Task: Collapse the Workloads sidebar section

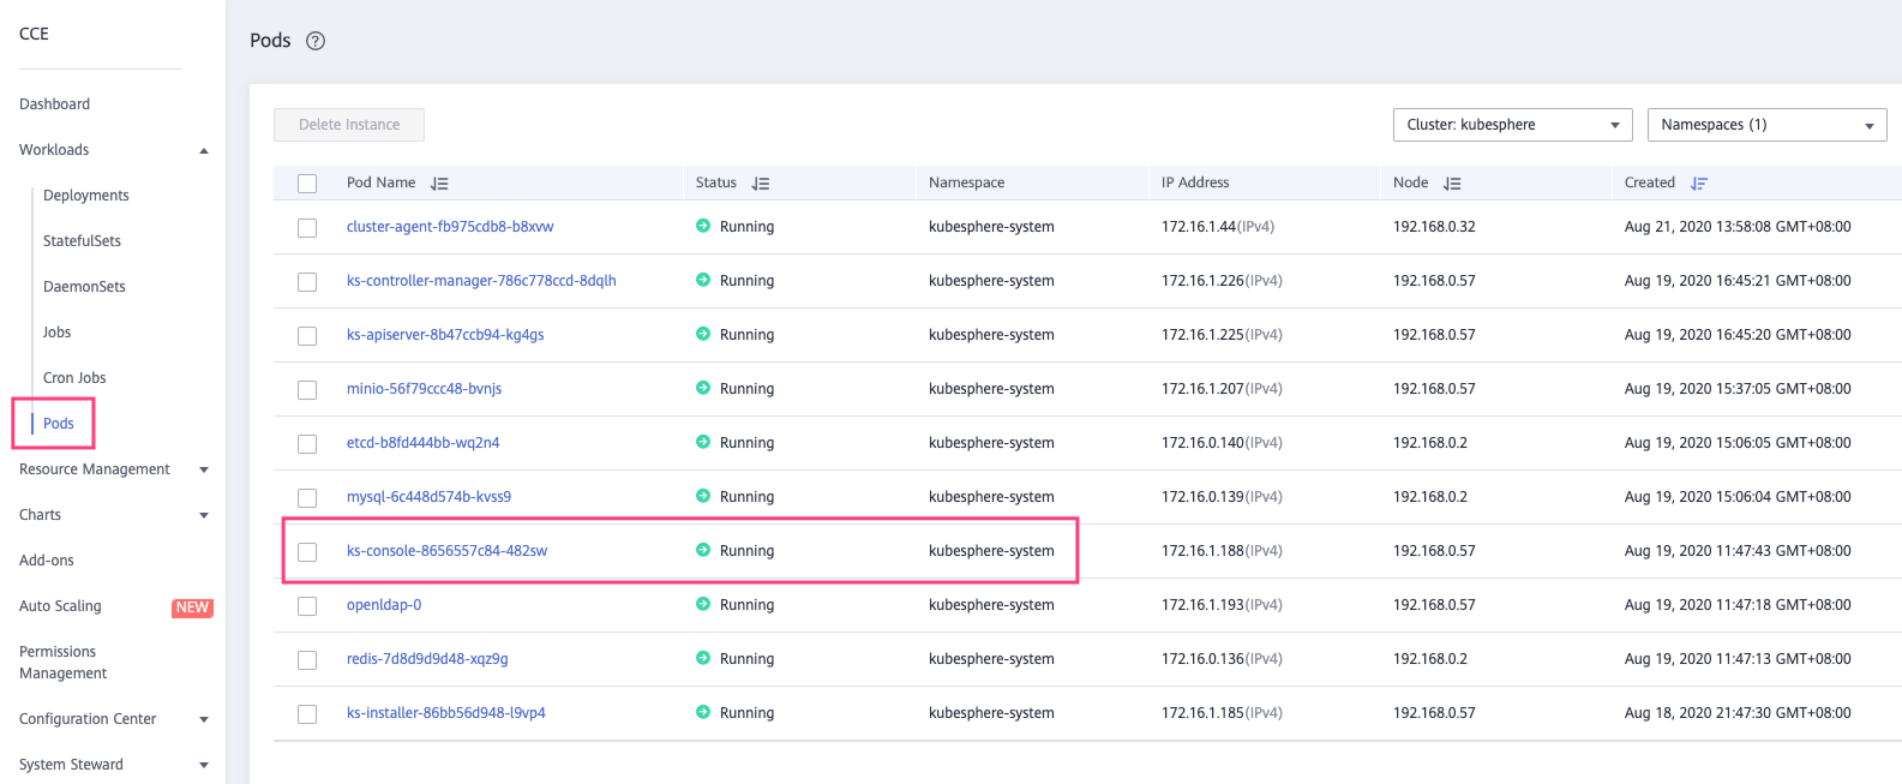Action: 204,151
